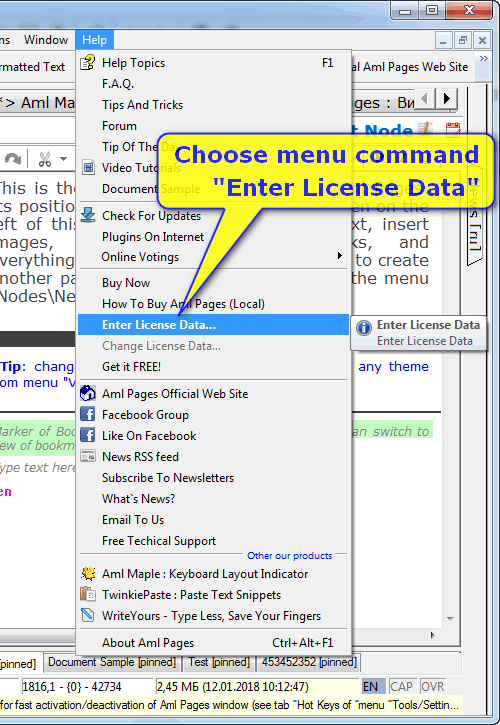Choose Enter License Data menu command
Screen dimensions: 500x725
213,325
